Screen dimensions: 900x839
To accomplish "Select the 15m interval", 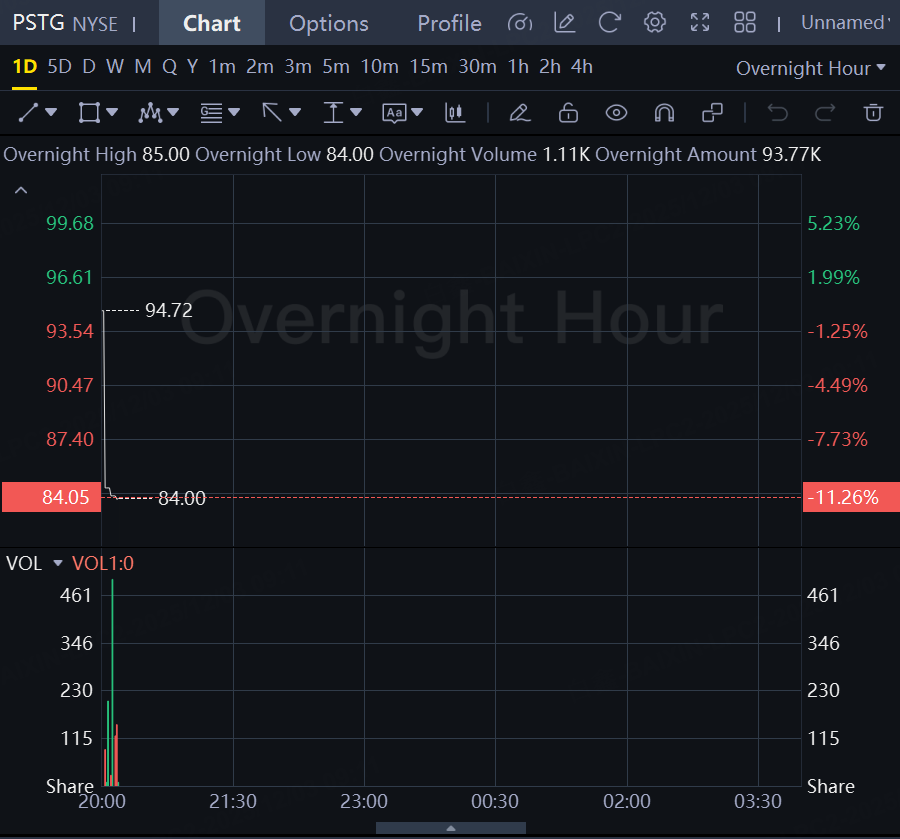I will [x=428, y=67].
